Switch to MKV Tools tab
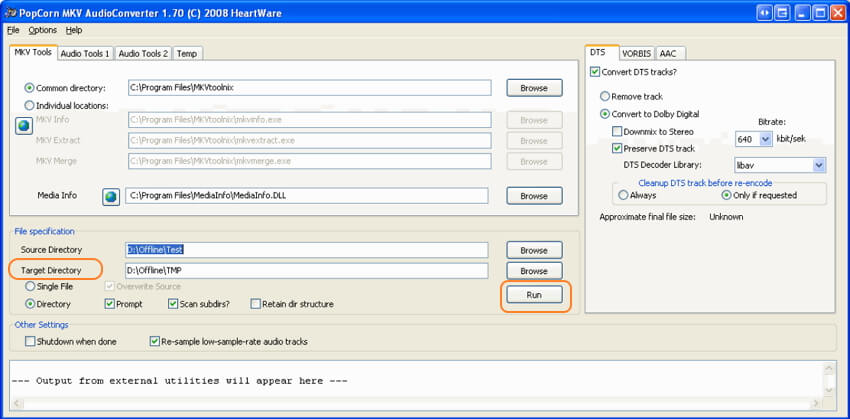The image size is (850, 419). point(34,53)
